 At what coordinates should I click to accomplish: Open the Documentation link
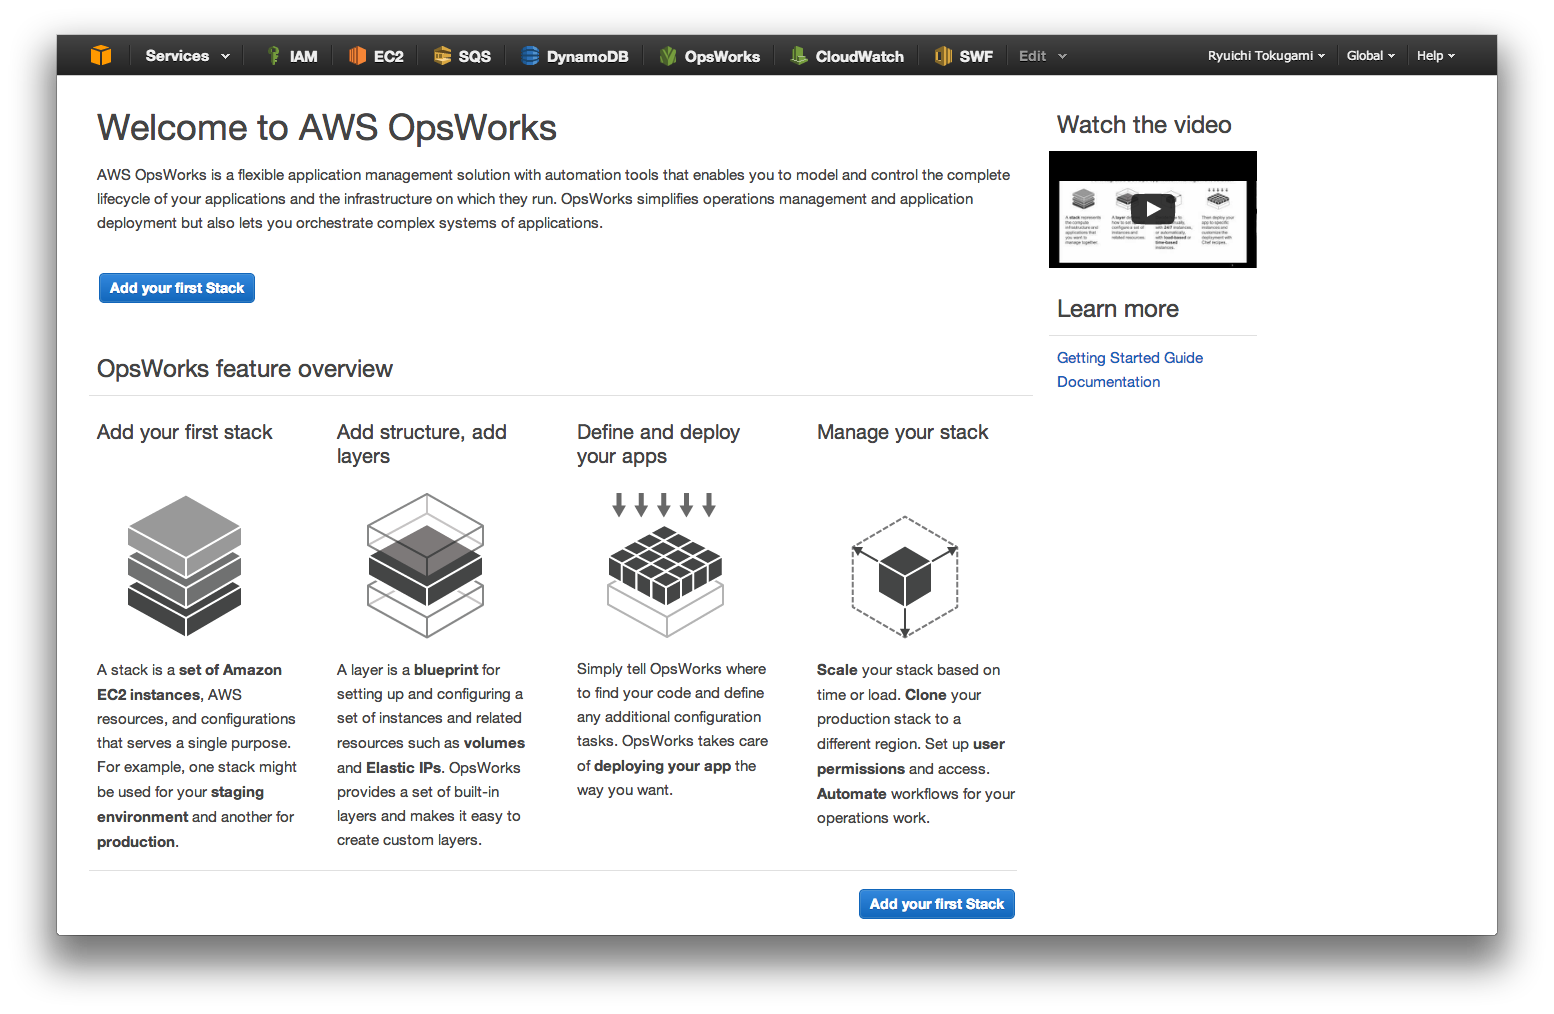point(1108,381)
